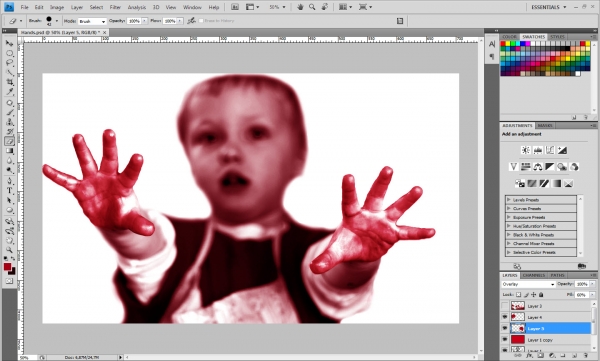Select the Pen tool
Viewport: 600px width, 361px height.
click(x=9, y=181)
